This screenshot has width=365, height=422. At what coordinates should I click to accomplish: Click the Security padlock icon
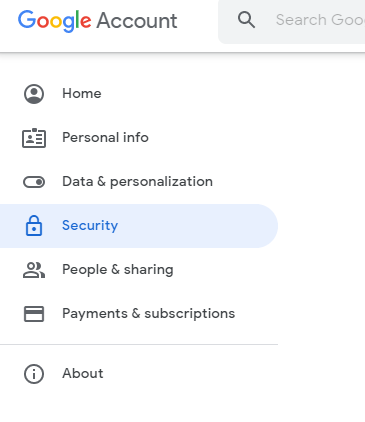pos(34,226)
